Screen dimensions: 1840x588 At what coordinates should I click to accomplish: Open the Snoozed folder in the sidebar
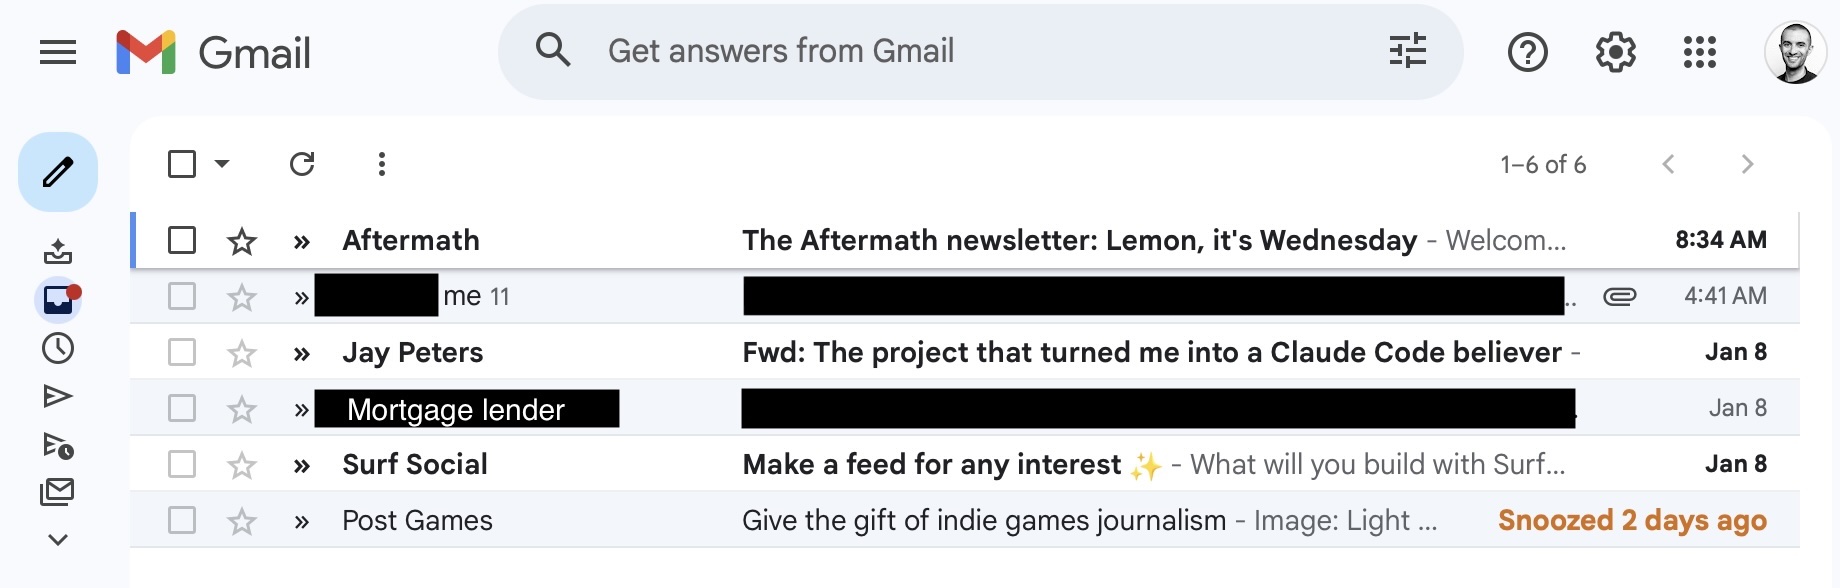coord(58,348)
